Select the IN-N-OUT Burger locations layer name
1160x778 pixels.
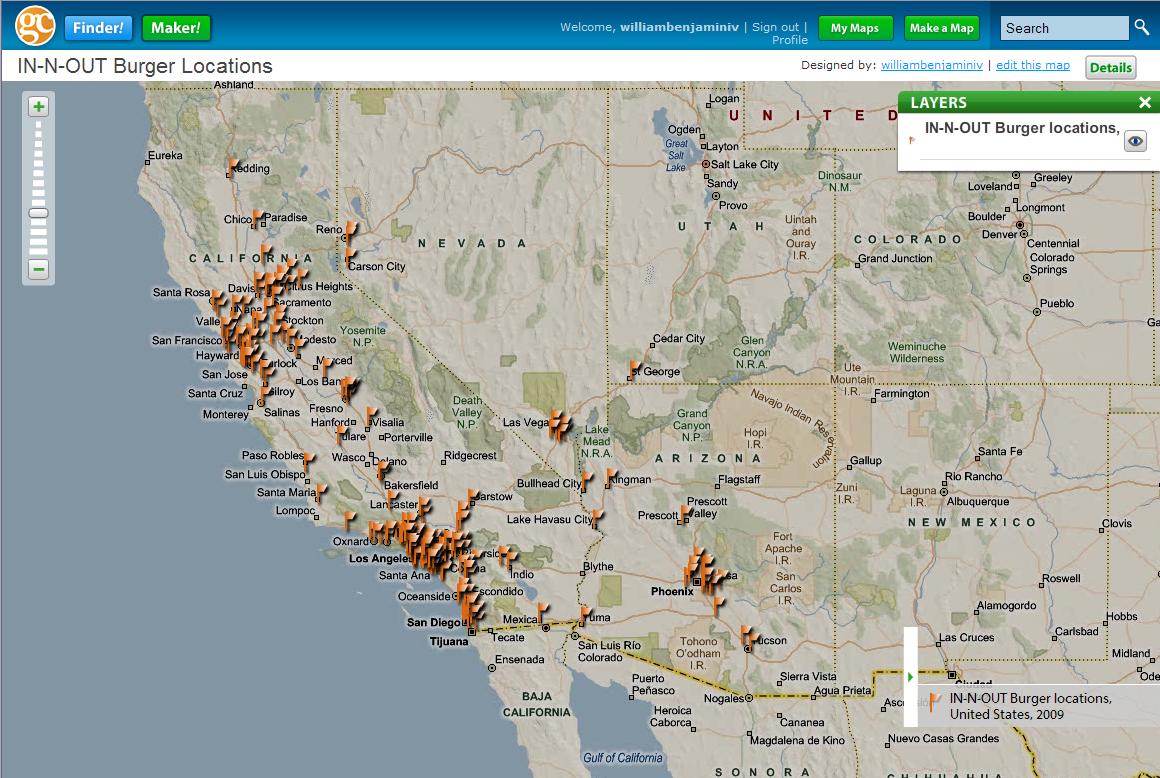[x=1022, y=128]
